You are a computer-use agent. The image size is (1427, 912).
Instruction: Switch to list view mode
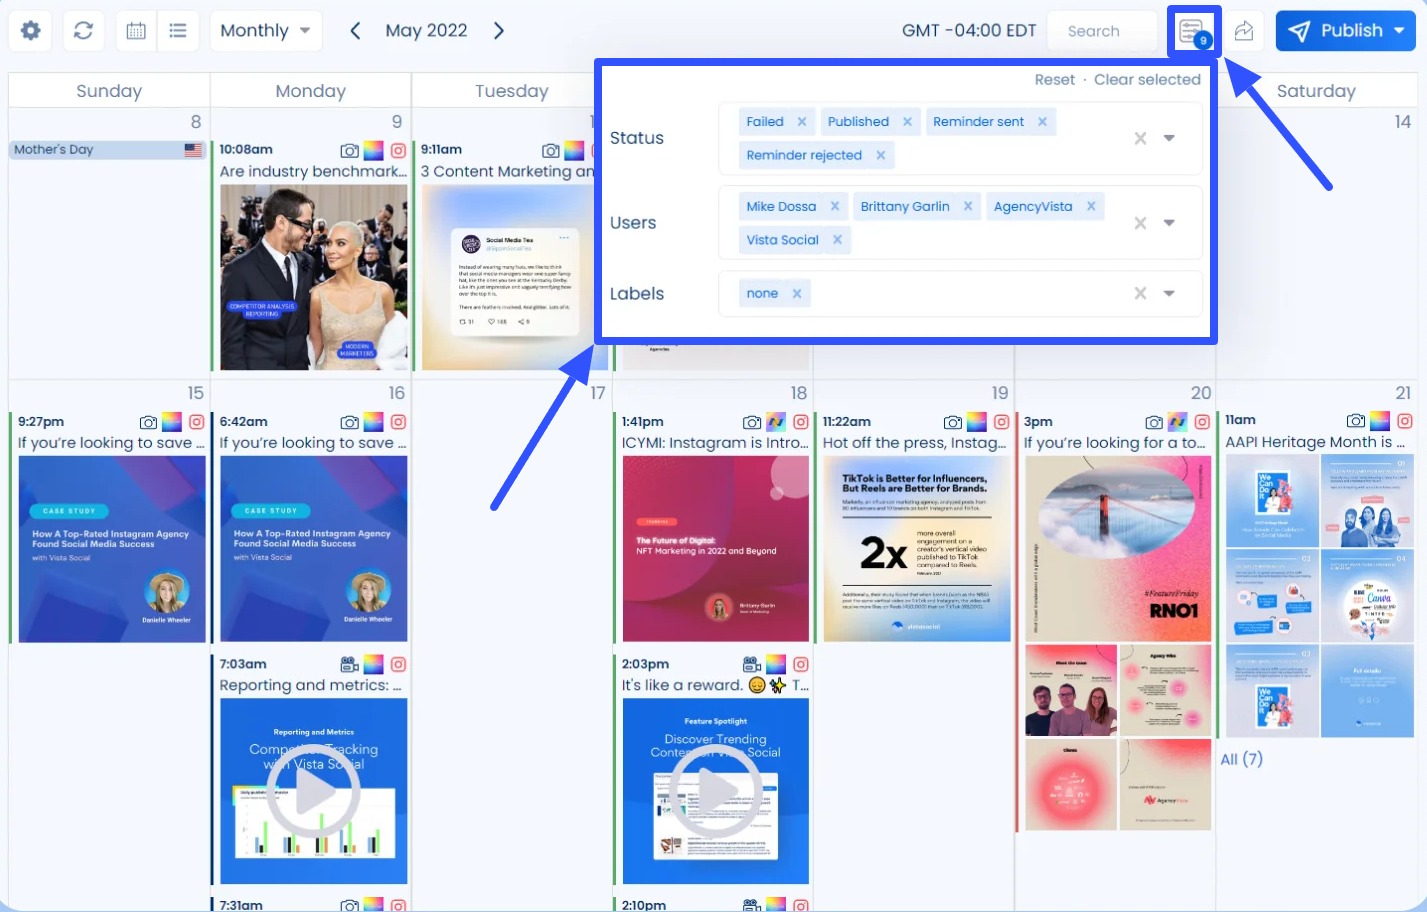coord(178,30)
